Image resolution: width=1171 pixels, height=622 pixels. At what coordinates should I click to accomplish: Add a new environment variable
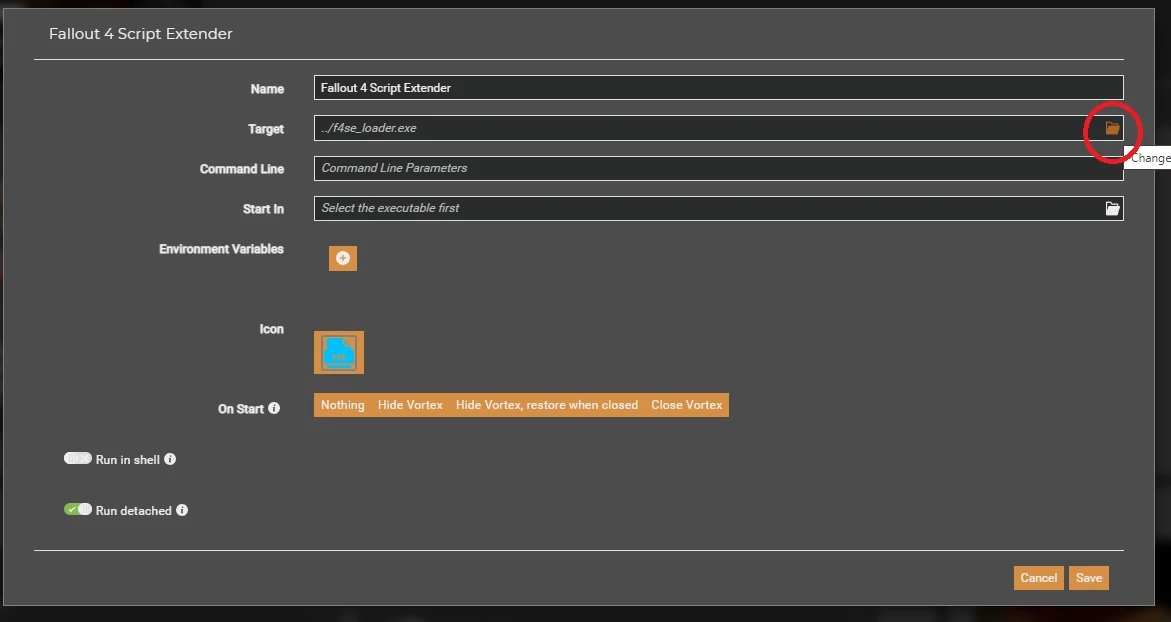click(343, 258)
